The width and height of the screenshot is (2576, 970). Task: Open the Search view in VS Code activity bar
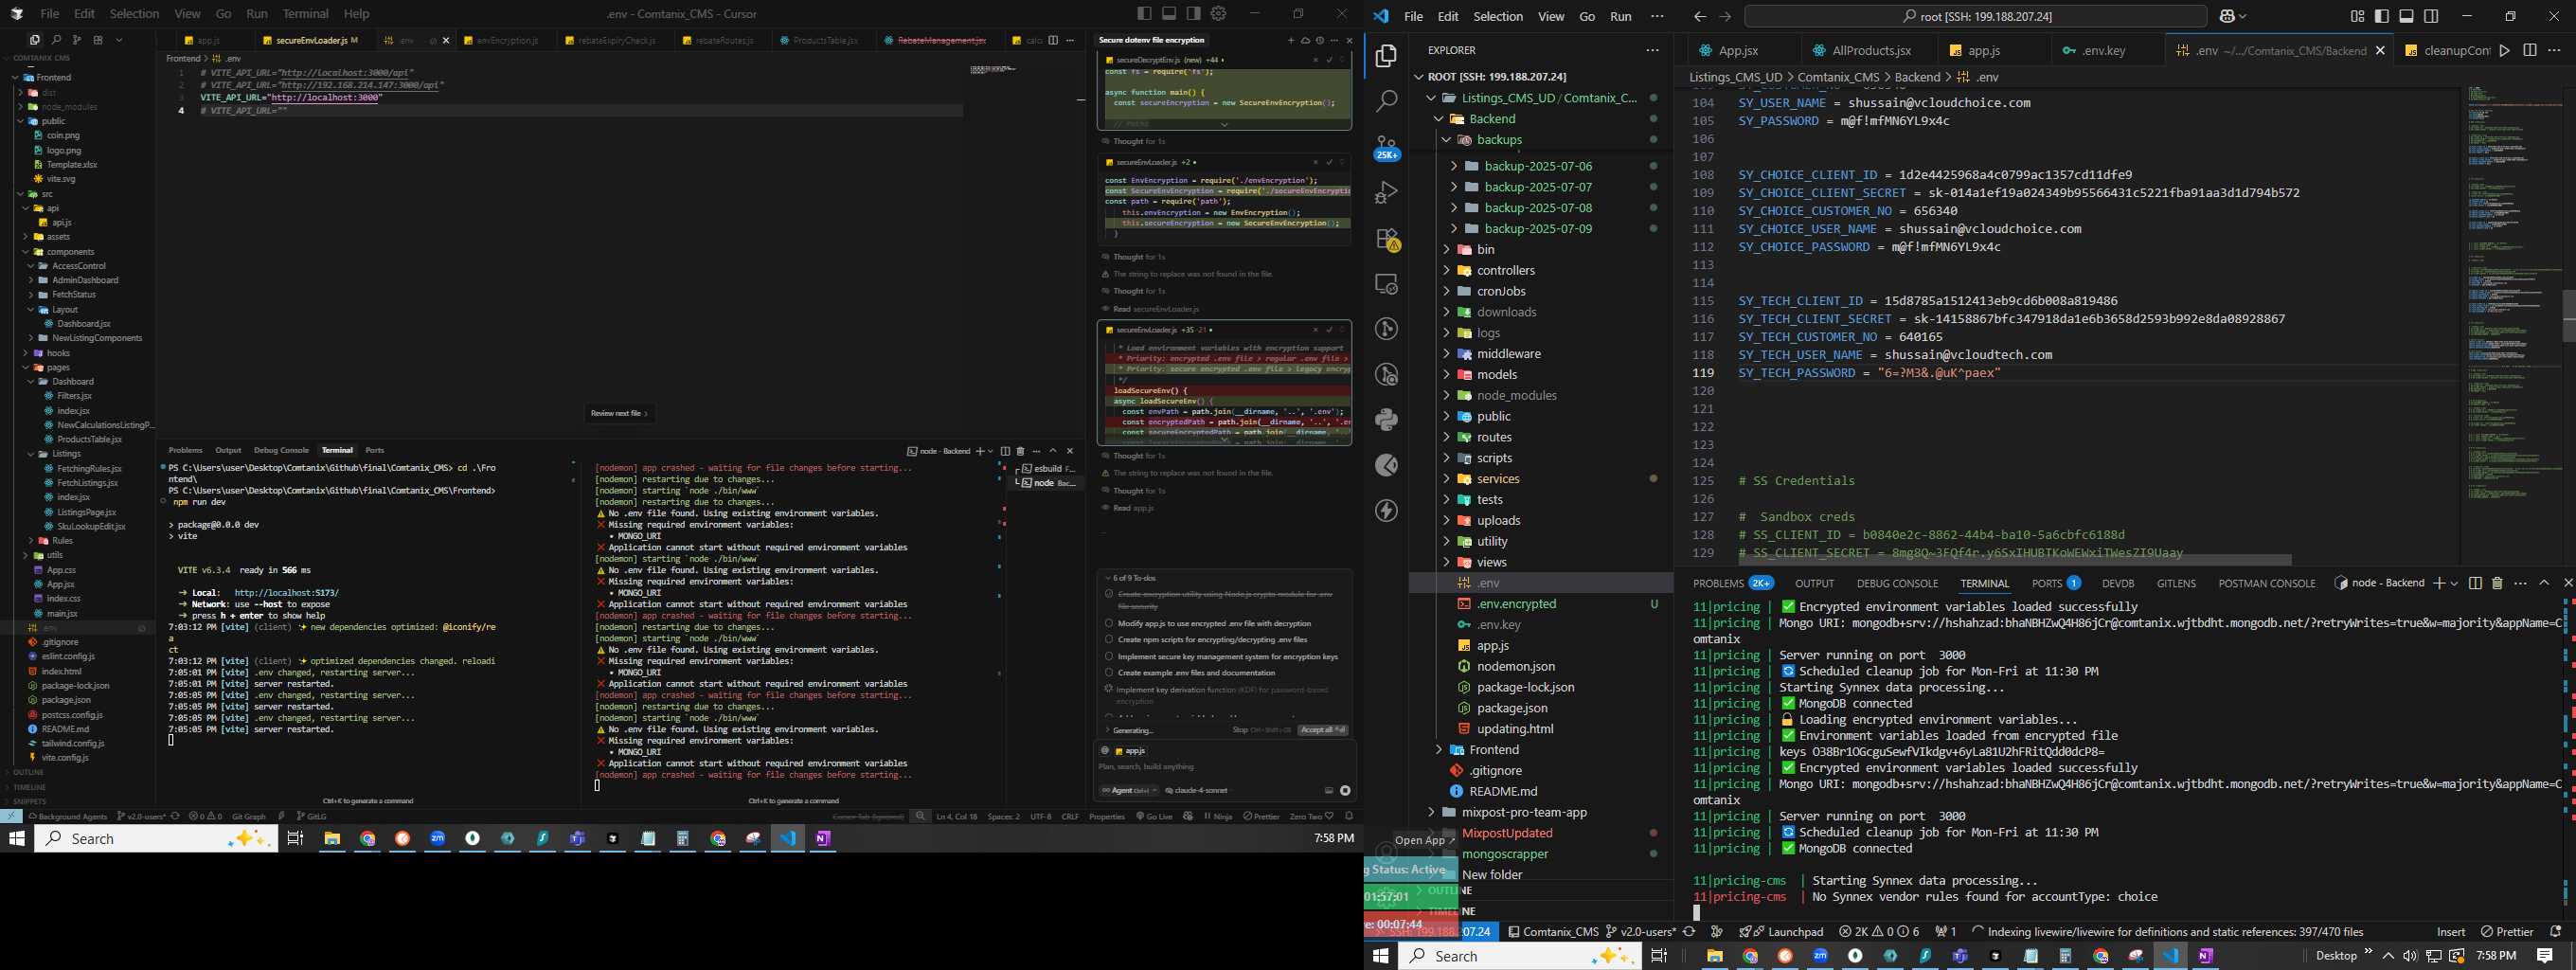(x=1386, y=101)
